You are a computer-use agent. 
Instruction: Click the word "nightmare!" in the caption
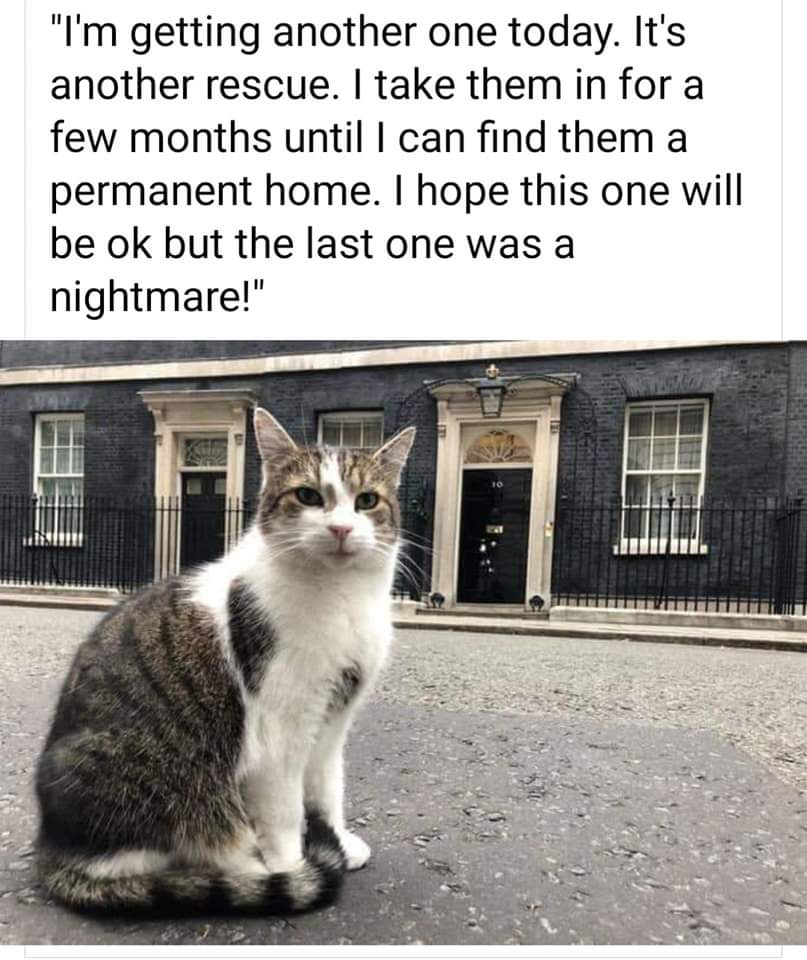coord(158,296)
